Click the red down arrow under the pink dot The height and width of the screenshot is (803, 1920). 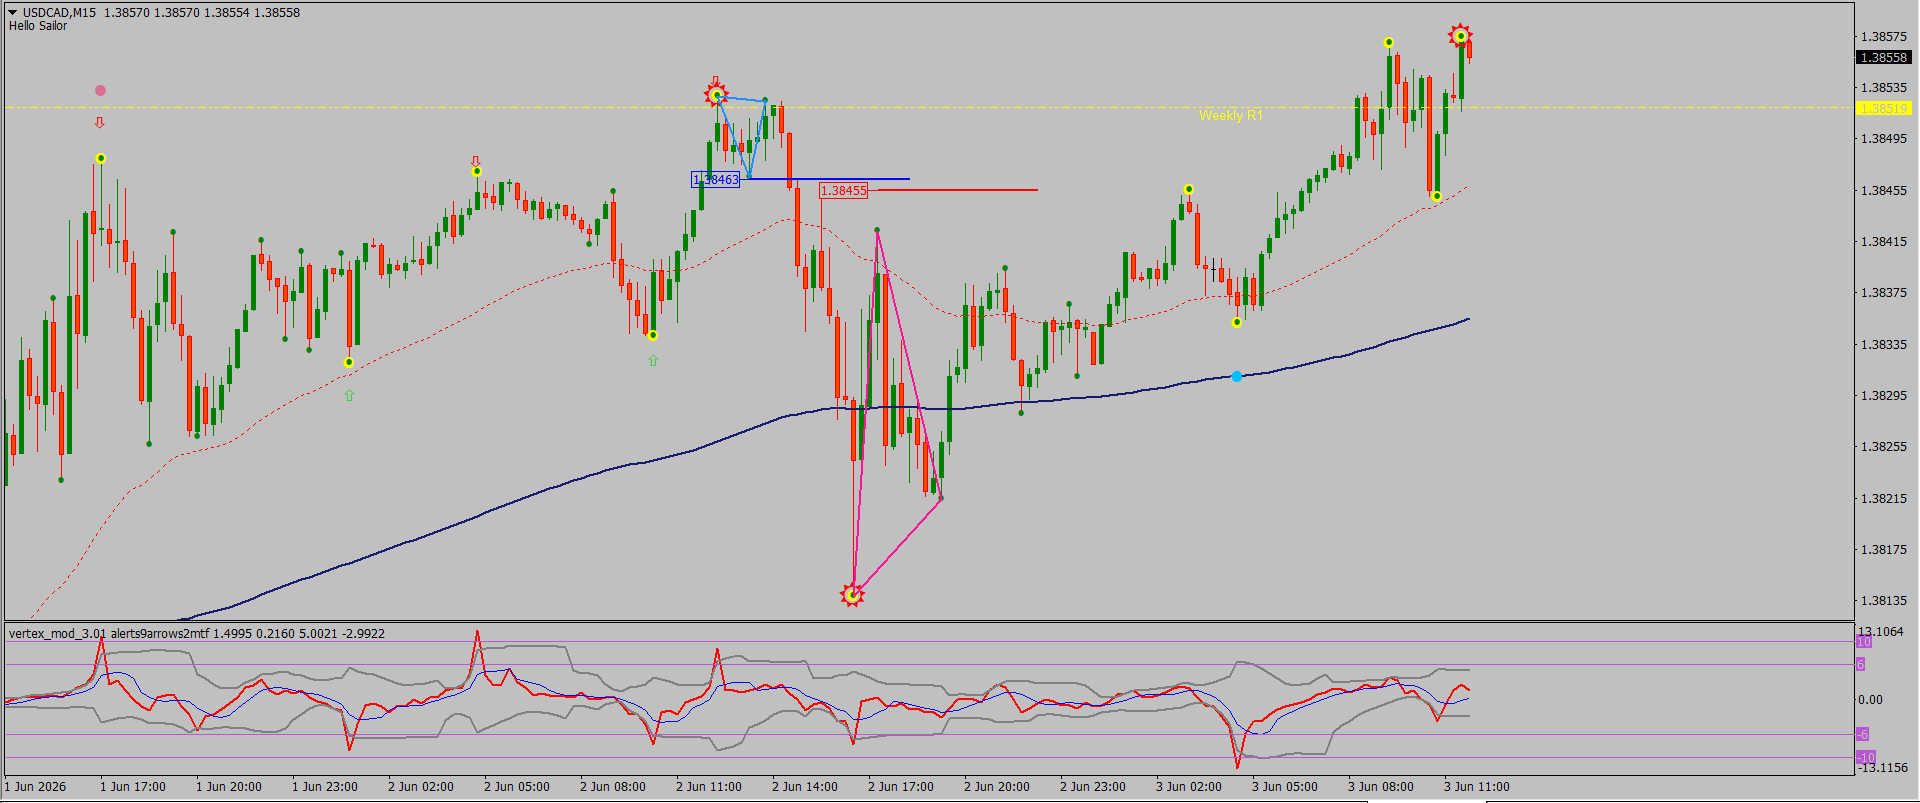[99, 123]
